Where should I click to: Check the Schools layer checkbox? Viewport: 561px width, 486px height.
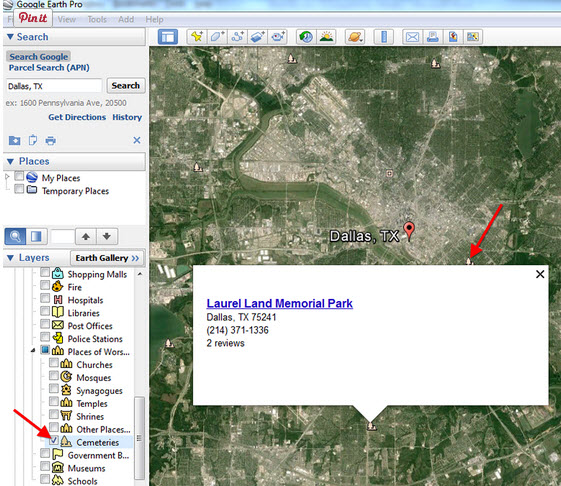click(x=45, y=479)
